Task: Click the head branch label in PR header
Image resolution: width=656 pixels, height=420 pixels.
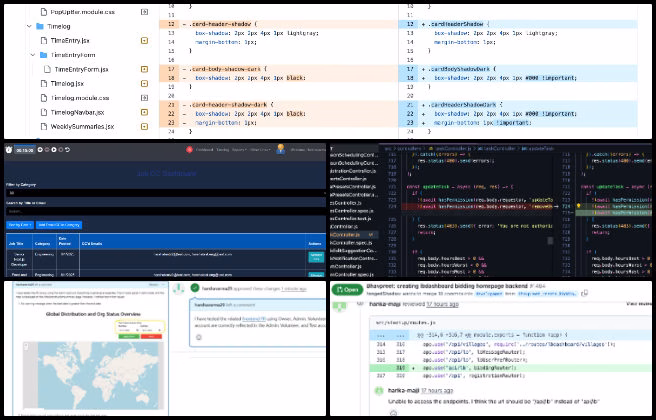Action: click(546, 294)
